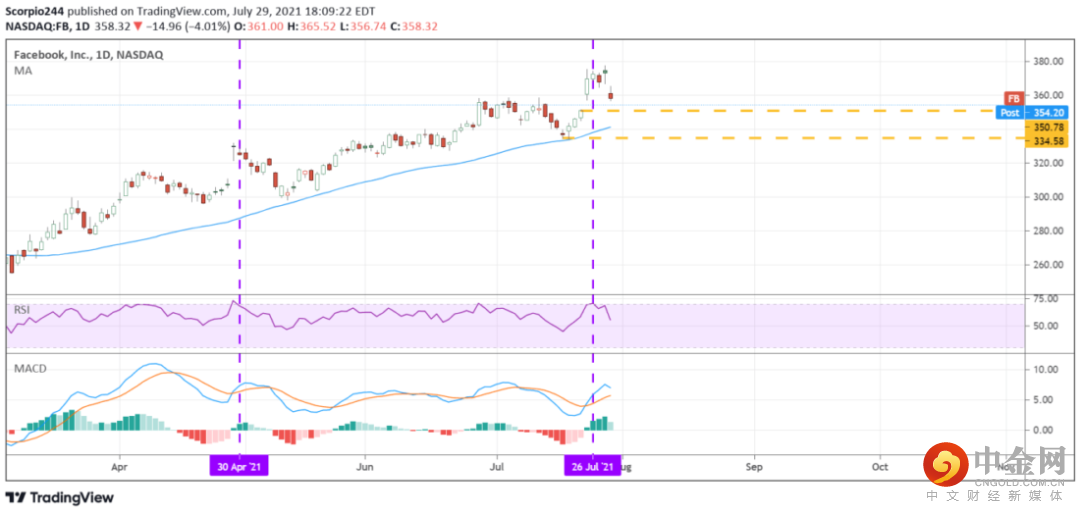
Task: Click the Jun label on time axis
Action: click(x=364, y=466)
